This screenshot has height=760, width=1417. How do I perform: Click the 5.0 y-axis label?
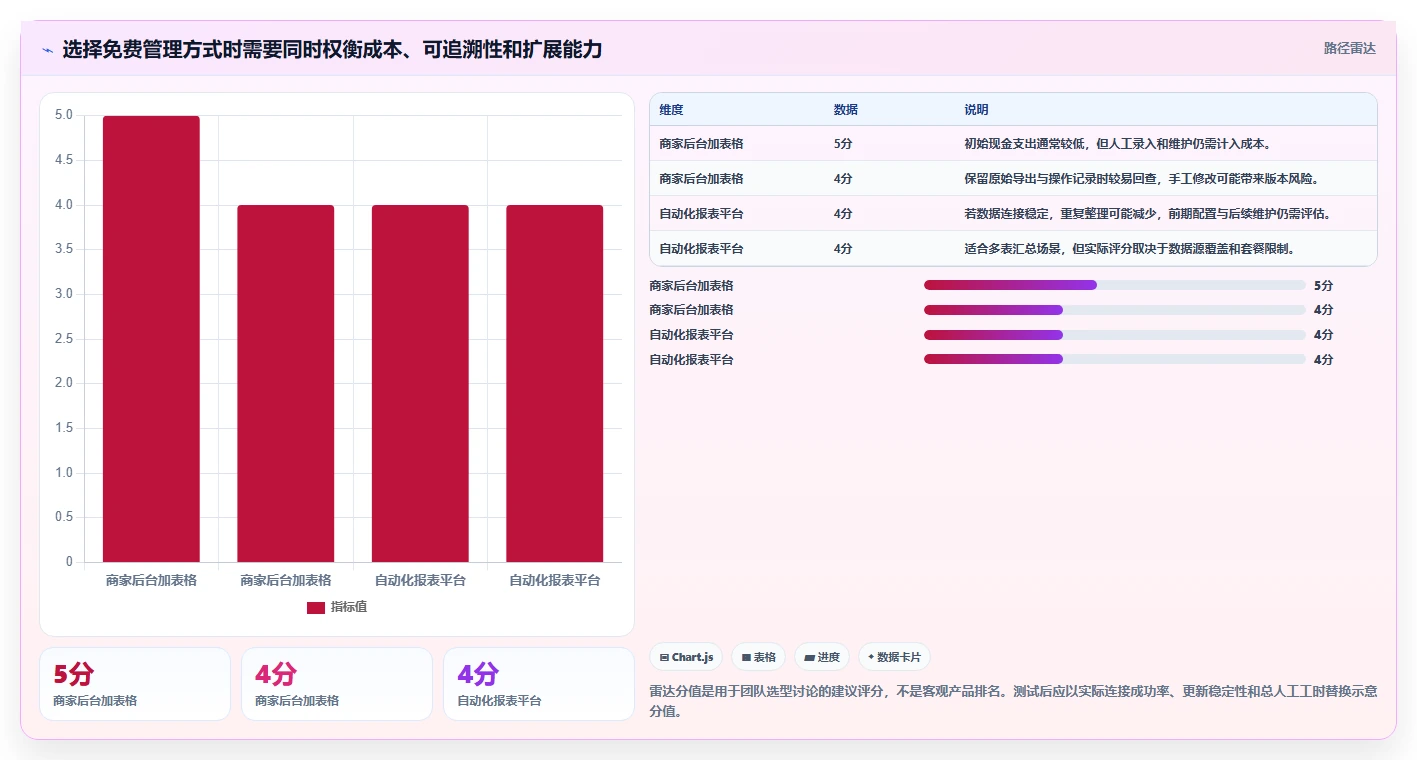63,115
